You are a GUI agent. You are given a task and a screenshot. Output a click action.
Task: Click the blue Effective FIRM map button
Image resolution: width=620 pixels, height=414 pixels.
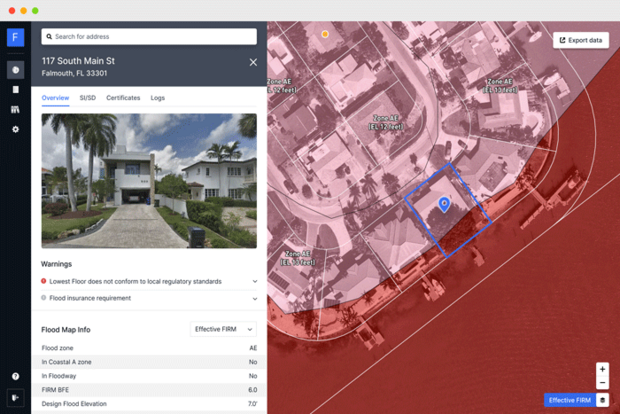570,400
